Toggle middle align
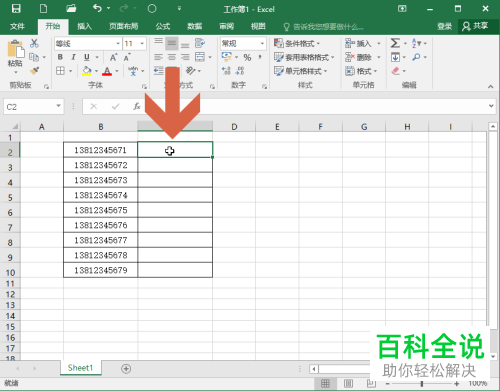 [172, 43]
